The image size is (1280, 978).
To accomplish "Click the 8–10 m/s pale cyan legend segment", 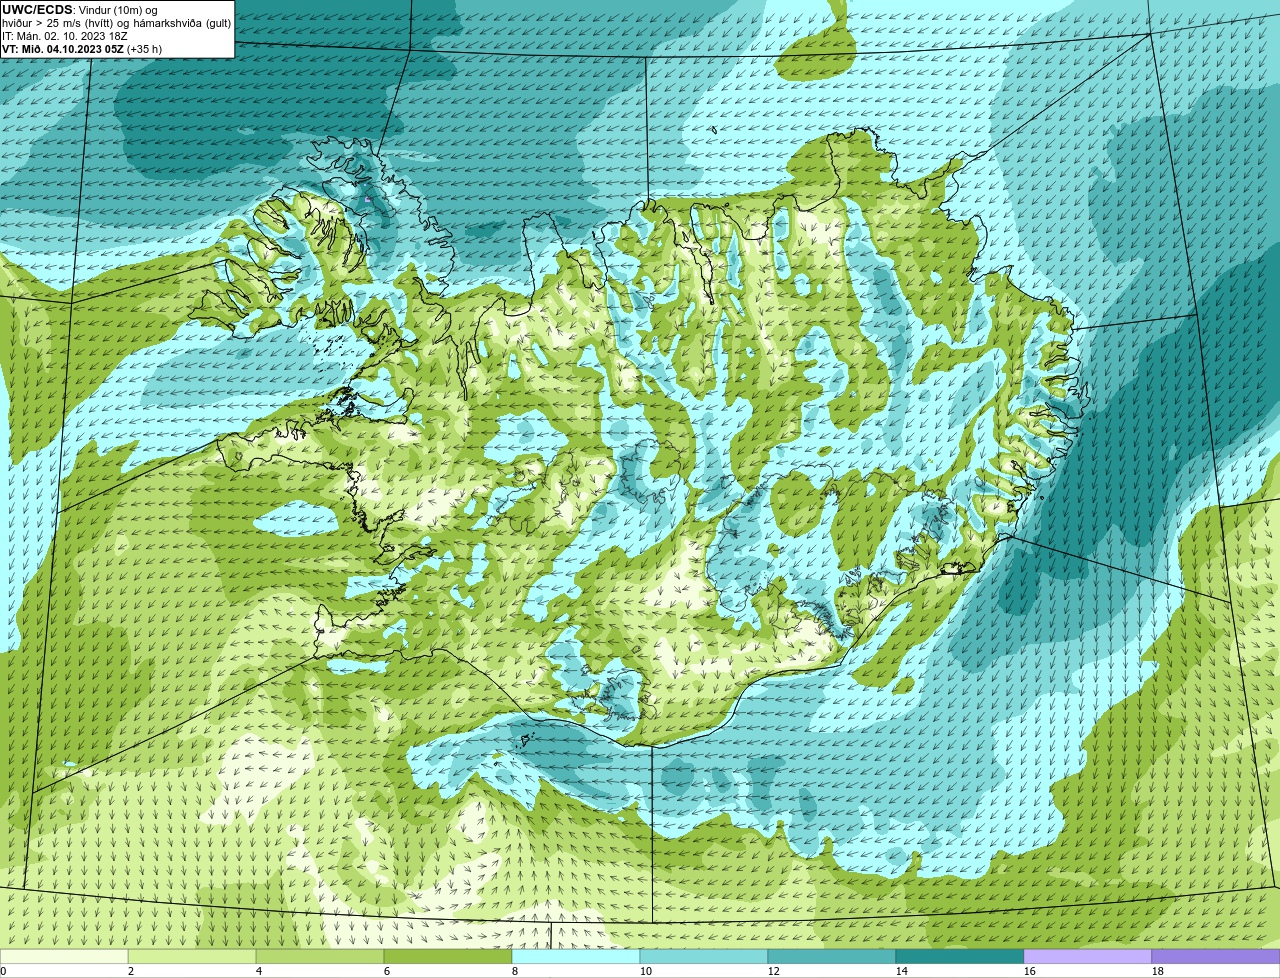I will coord(576,957).
